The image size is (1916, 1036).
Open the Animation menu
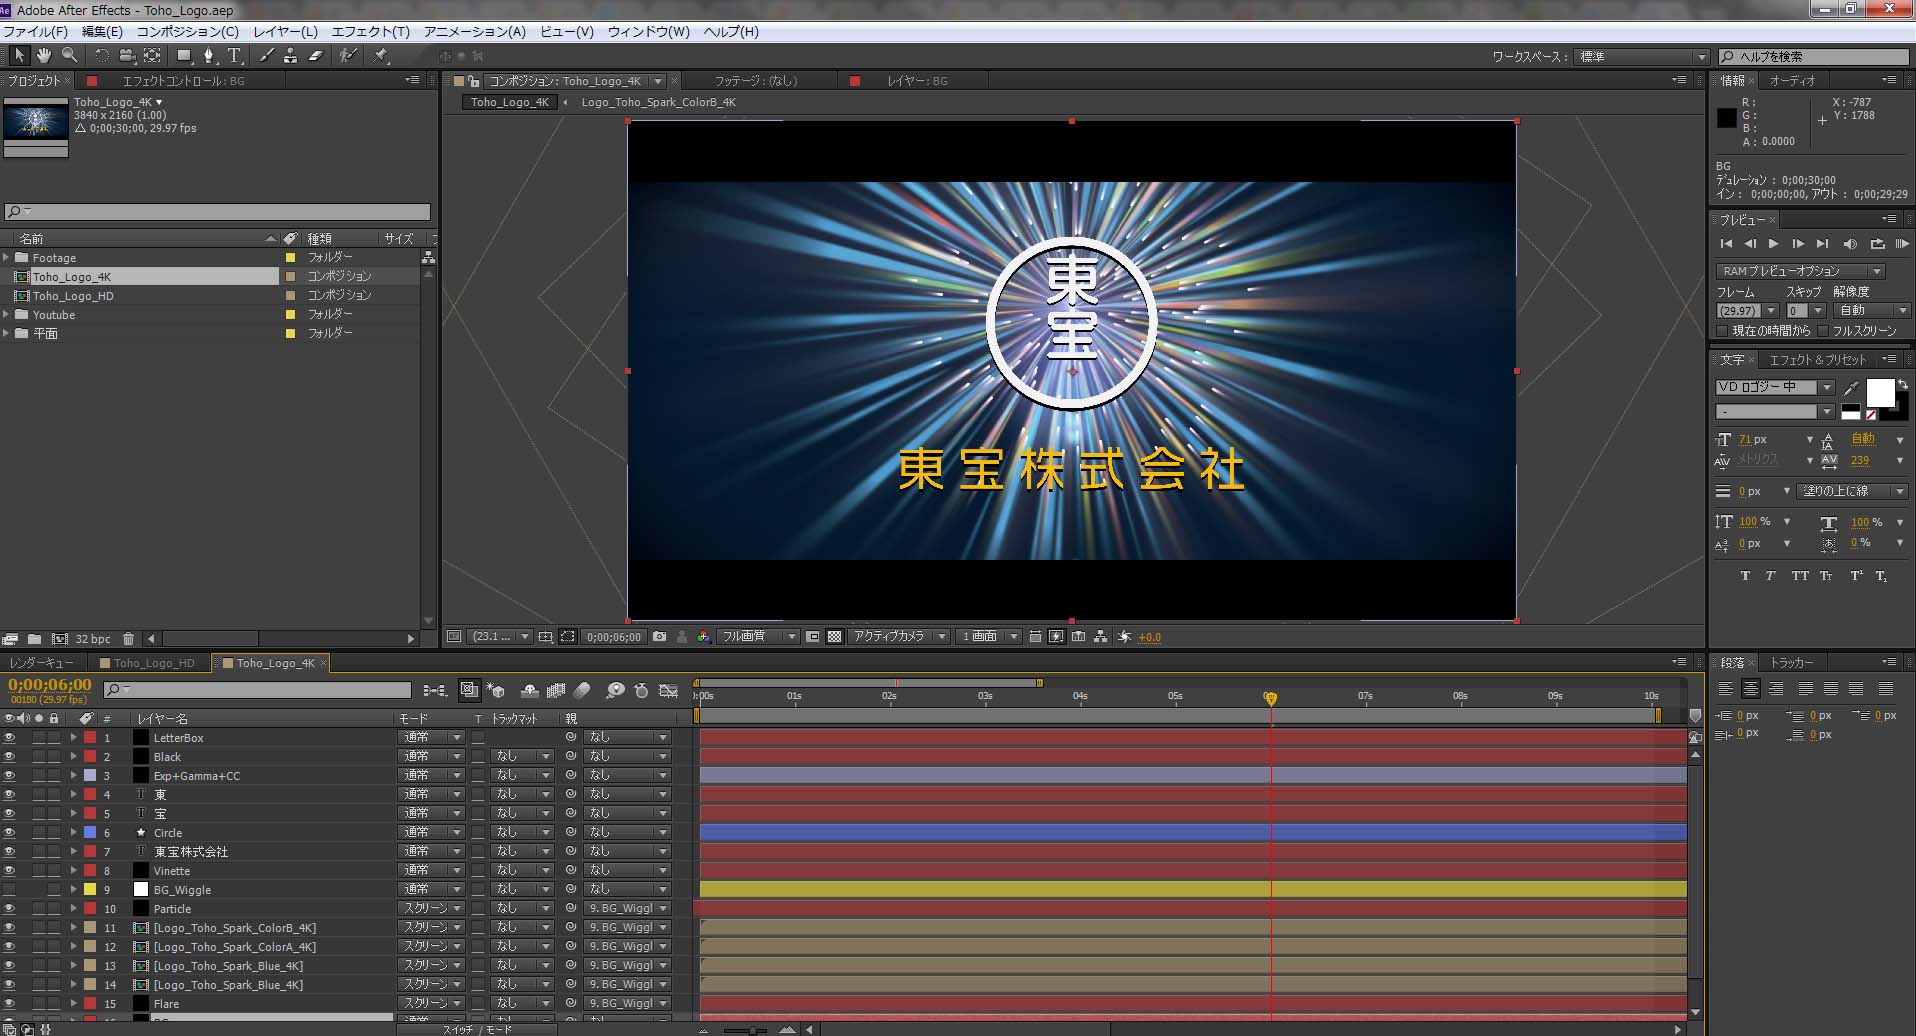tap(474, 32)
